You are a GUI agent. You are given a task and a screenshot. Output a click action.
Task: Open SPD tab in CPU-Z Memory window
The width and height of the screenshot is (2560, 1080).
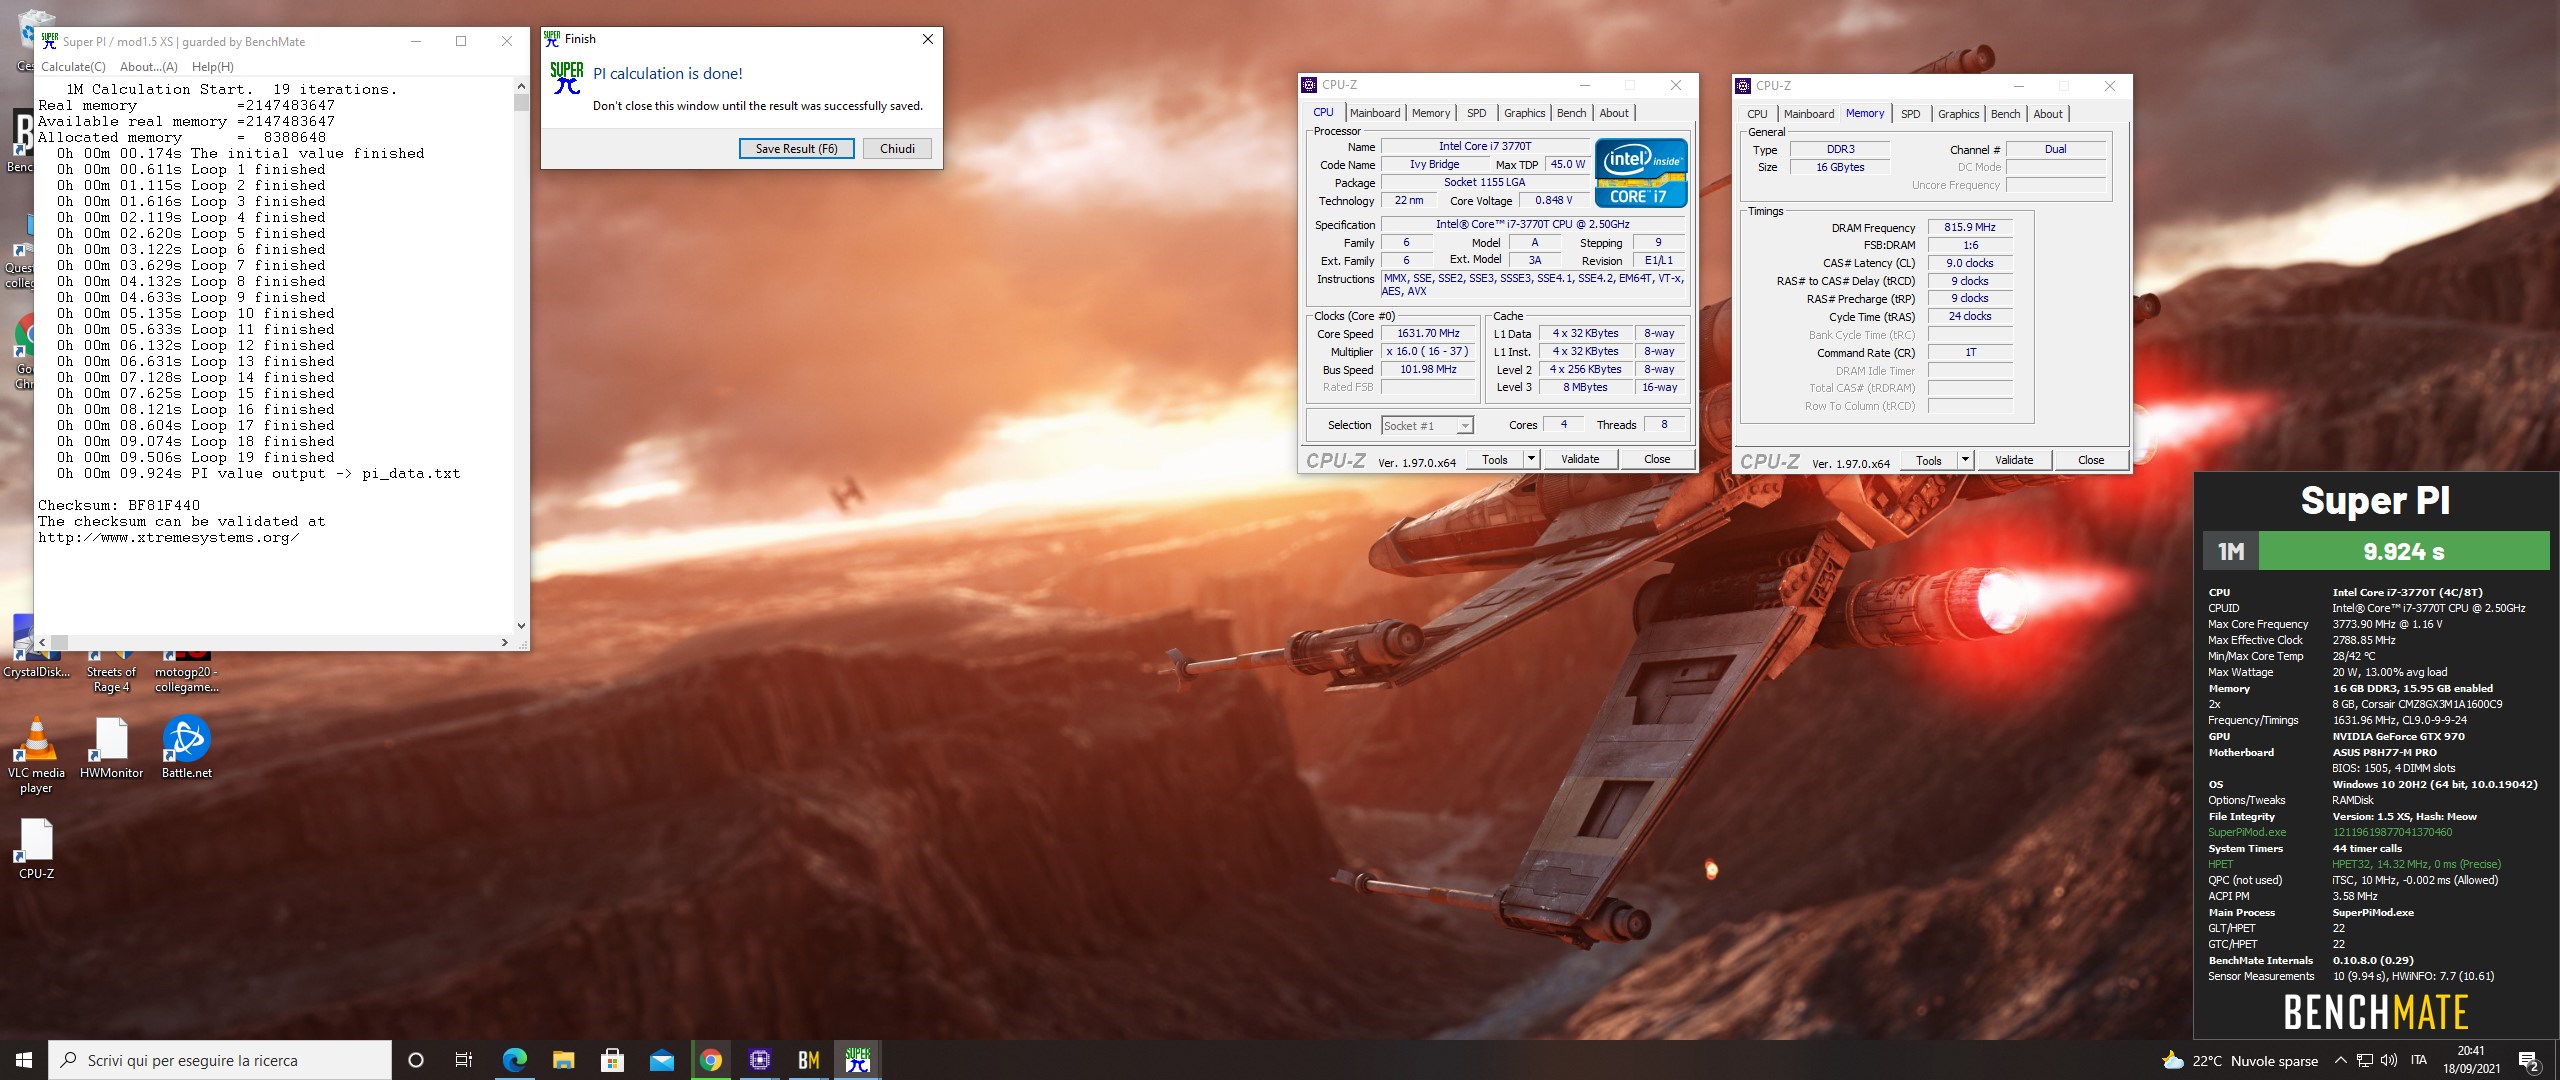point(1911,114)
